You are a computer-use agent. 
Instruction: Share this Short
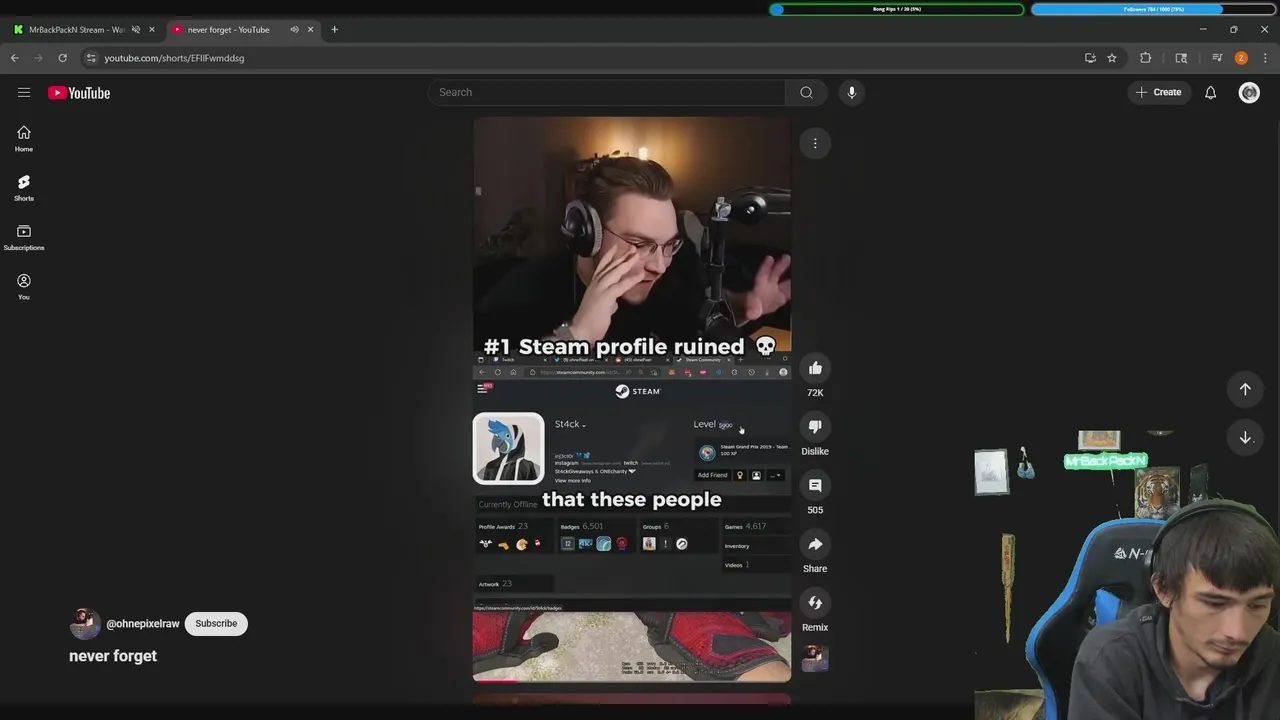pyautogui.click(x=815, y=544)
